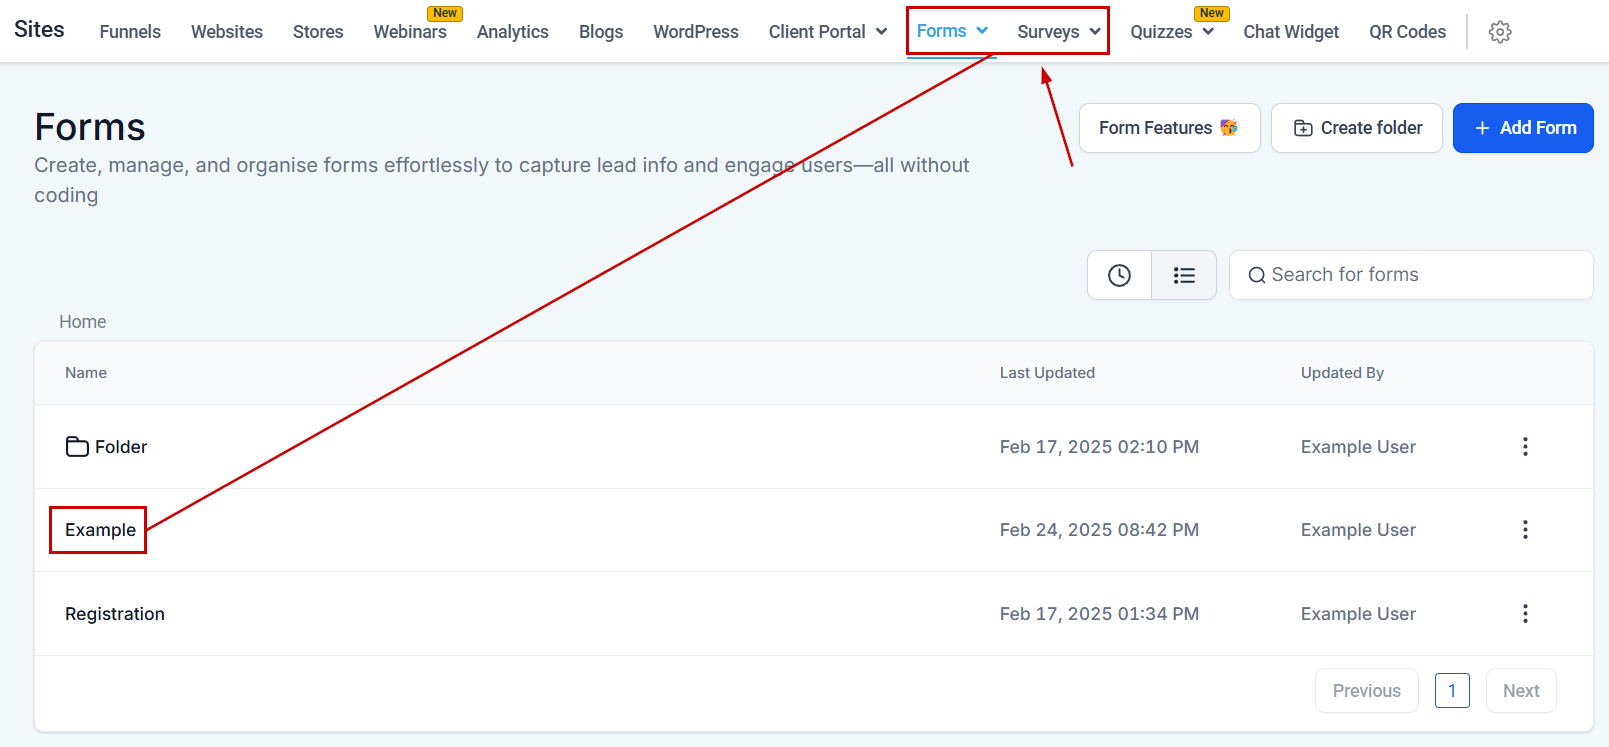Open three-dot menu for Registration form
The image size is (1609, 747).
point(1525,614)
